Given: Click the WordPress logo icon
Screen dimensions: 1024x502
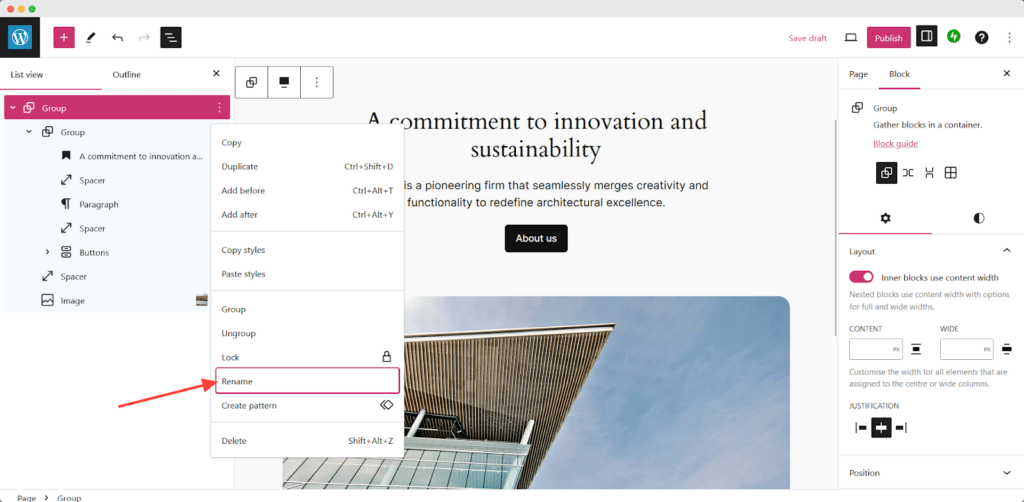Looking at the screenshot, I should coord(20,37).
